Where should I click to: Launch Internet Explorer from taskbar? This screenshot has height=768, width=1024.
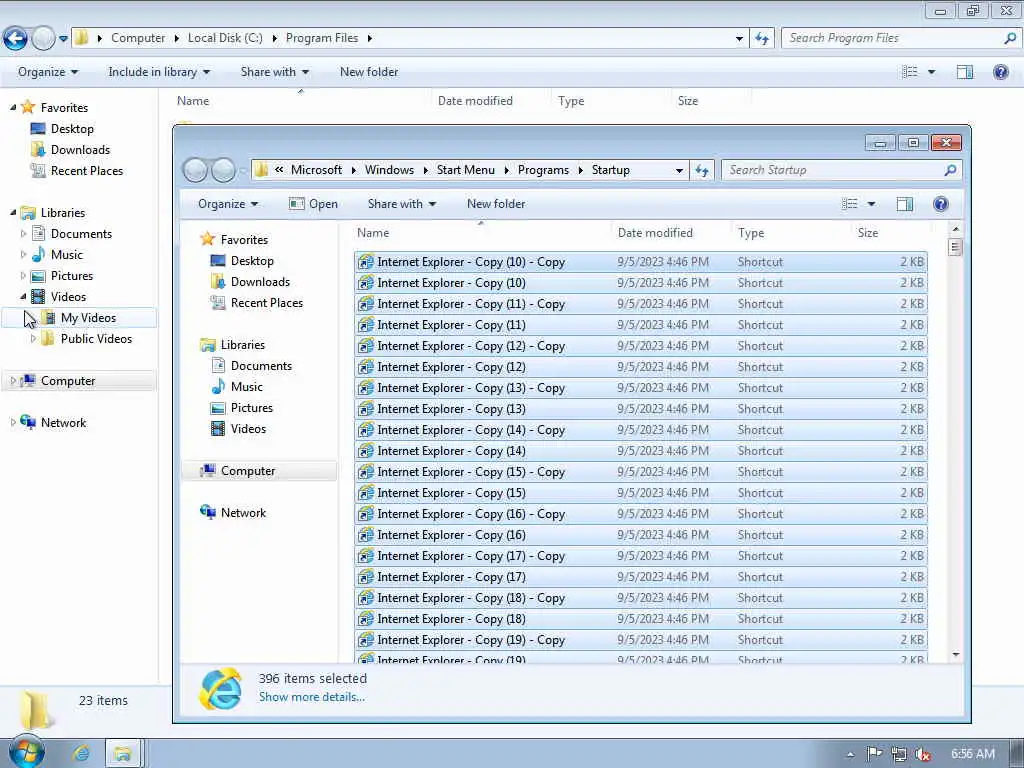pos(81,753)
